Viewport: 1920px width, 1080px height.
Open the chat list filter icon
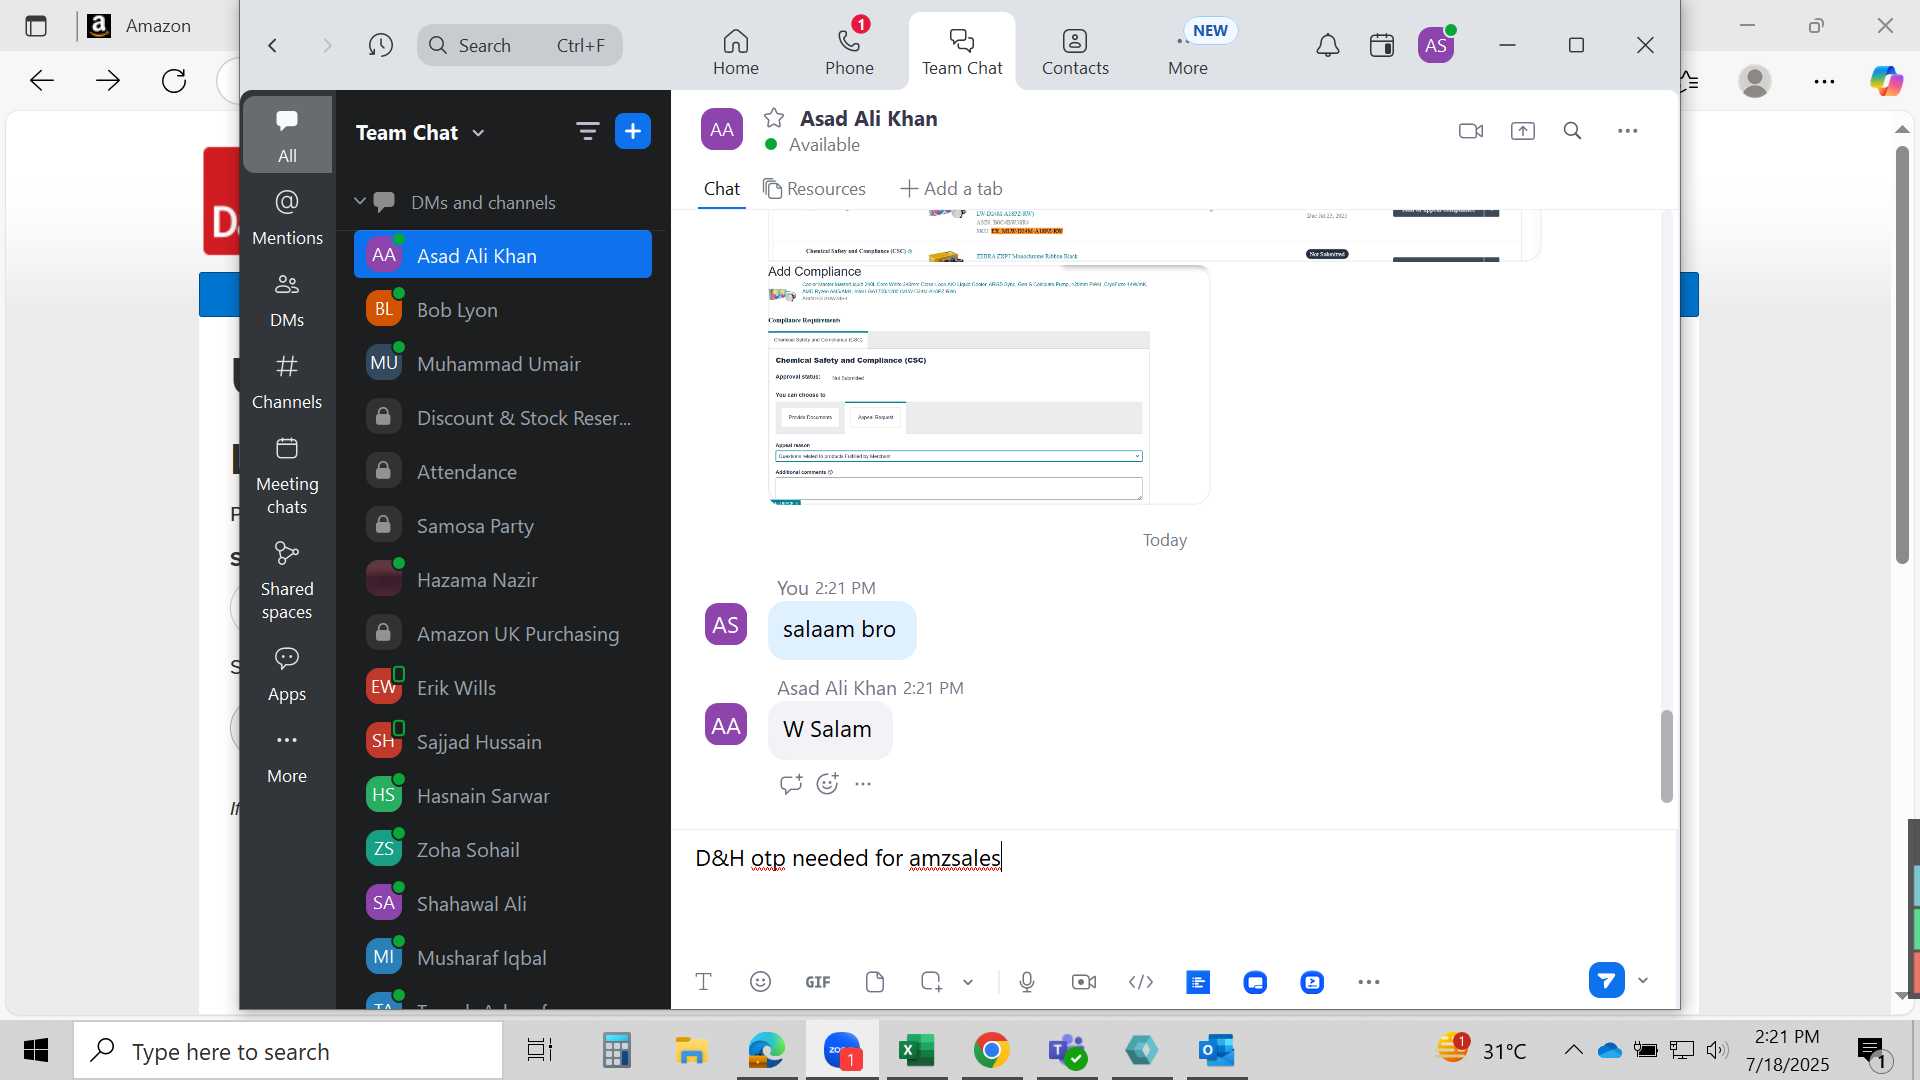[x=587, y=131]
